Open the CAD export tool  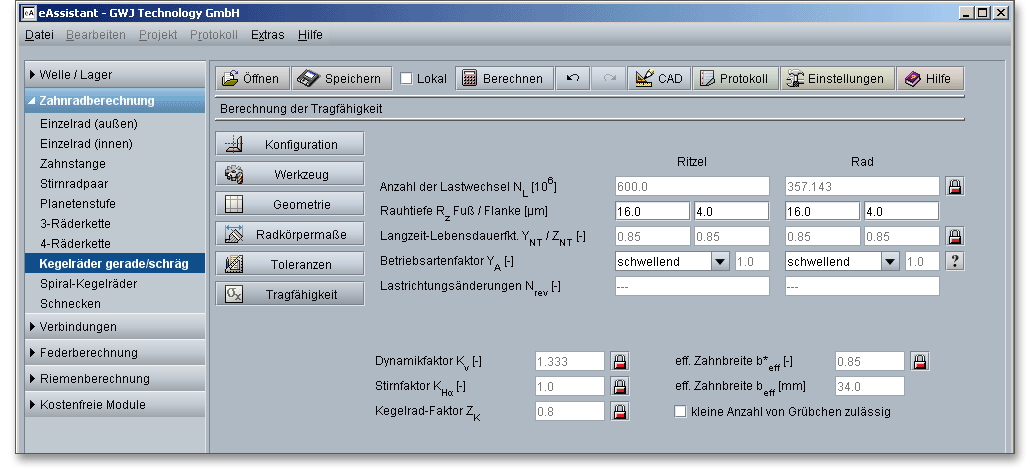[658, 79]
